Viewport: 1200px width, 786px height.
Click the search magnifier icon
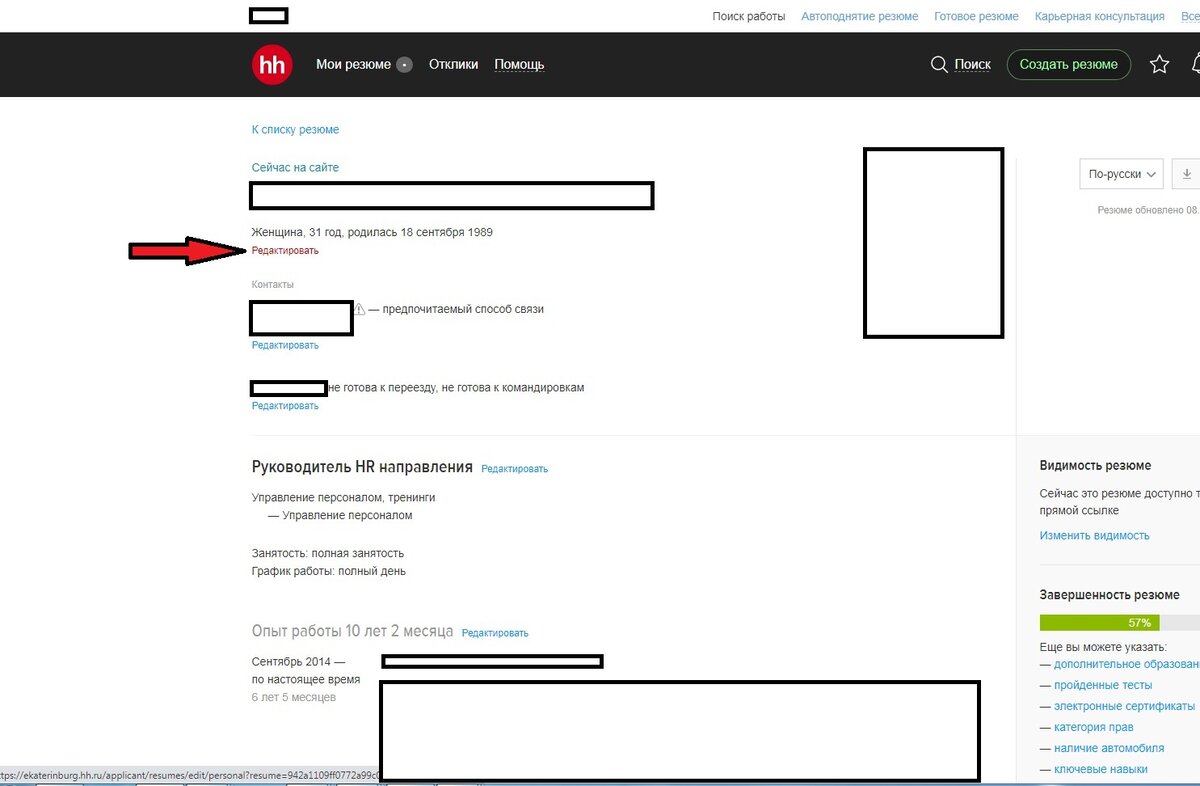click(939, 65)
